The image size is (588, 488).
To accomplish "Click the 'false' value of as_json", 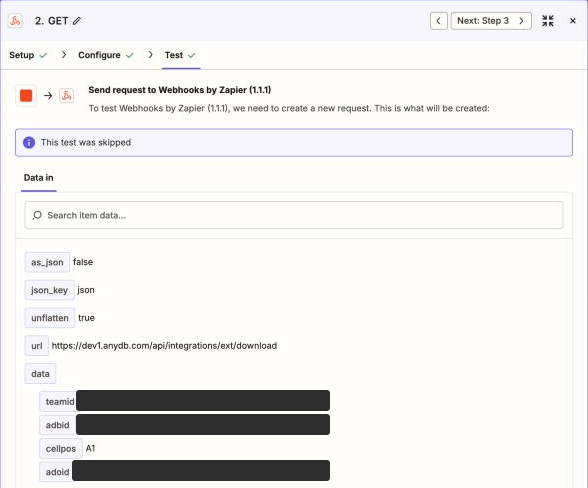I will [x=83, y=262].
